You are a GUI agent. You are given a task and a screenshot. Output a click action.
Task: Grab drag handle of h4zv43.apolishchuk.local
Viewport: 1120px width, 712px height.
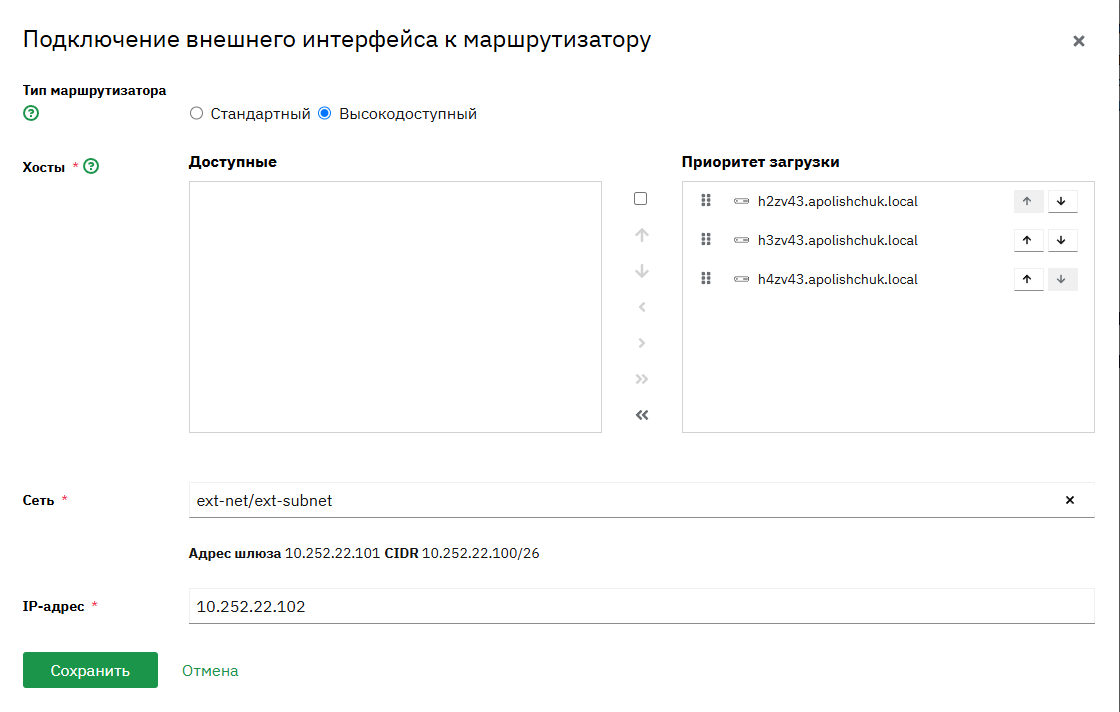click(x=706, y=279)
